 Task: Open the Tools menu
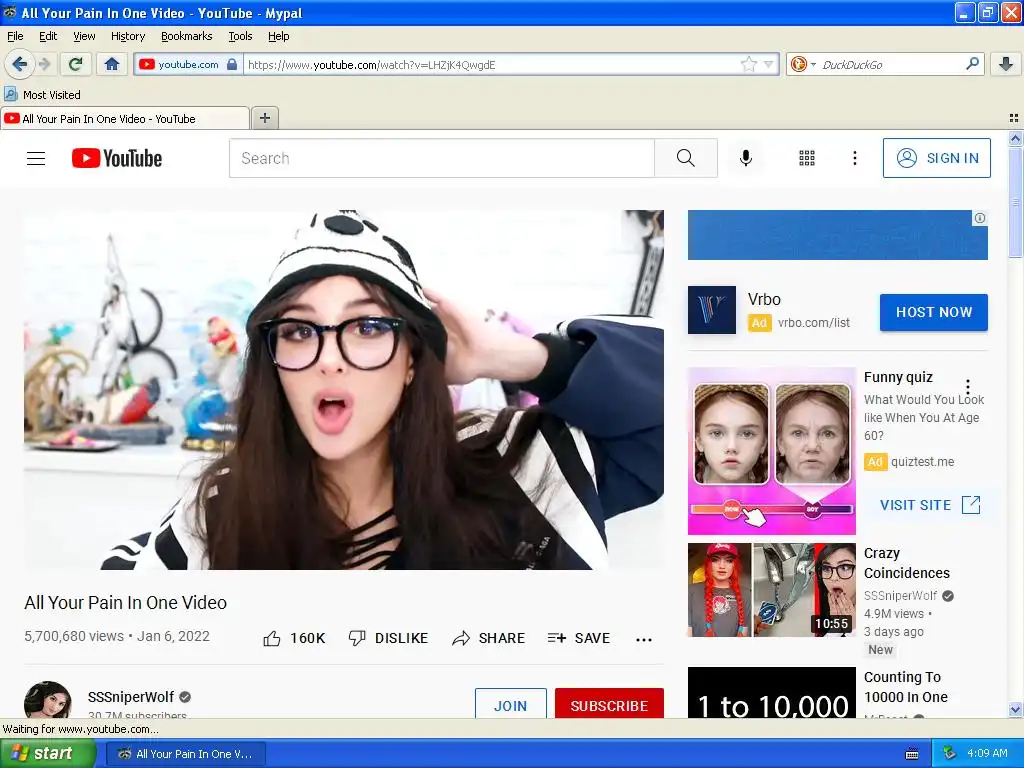[240, 36]
